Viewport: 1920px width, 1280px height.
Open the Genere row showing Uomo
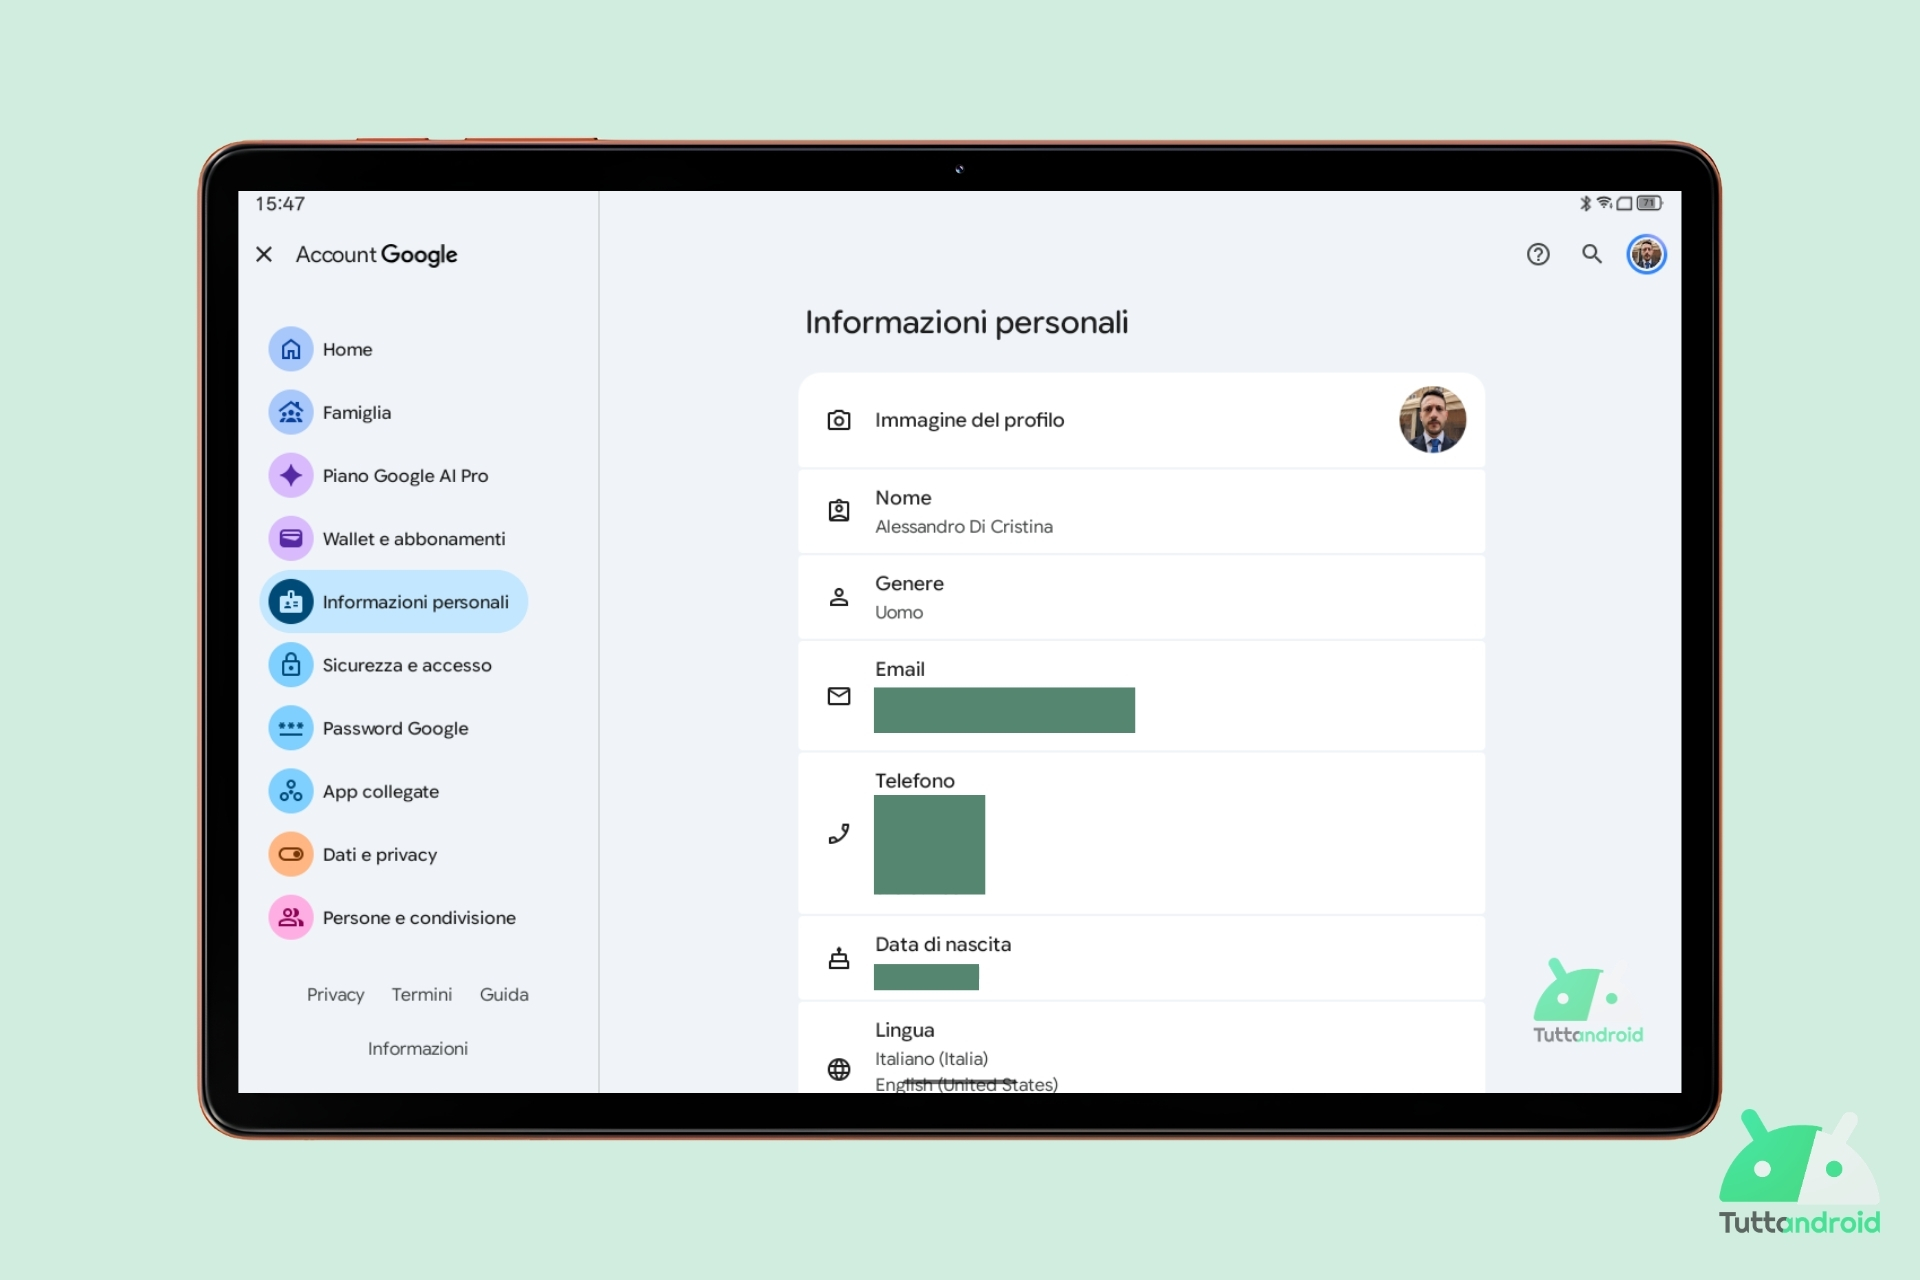tap(1141, 597)
